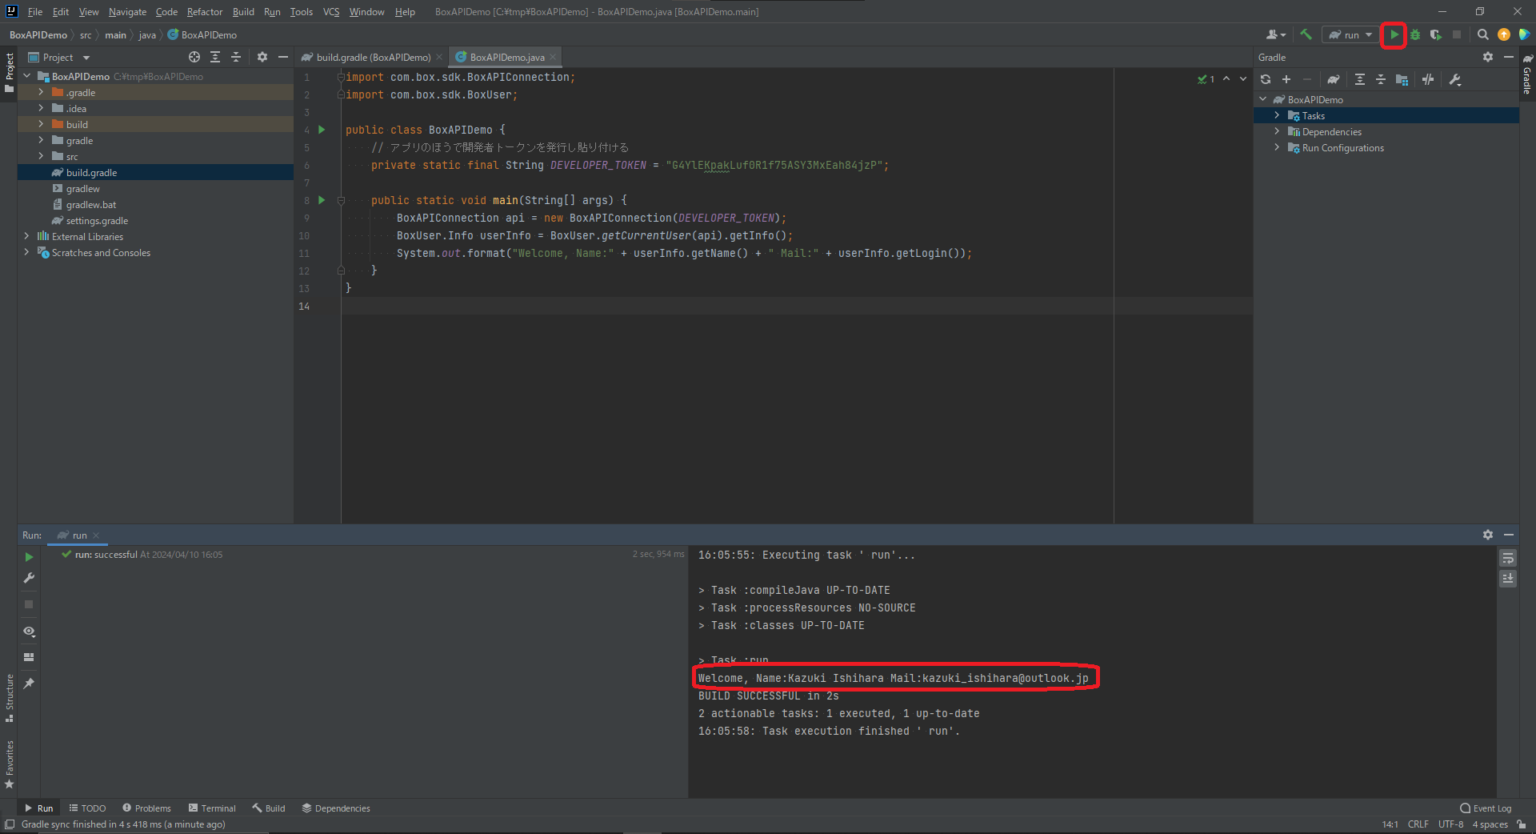Toggle the Project tool window side tab
Viewport: 1536px width, 834px height.
tap(9, 70)
